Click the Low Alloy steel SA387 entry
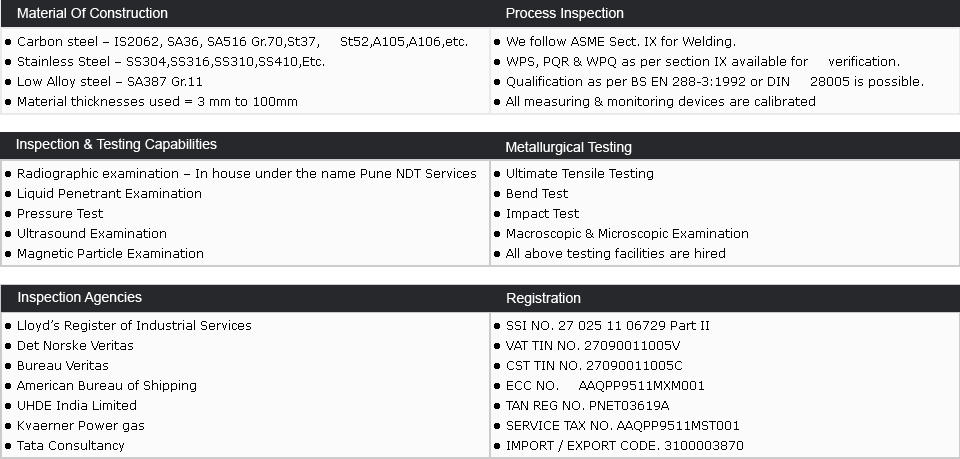Screen dimensions: 960x459 pos(109,82)
